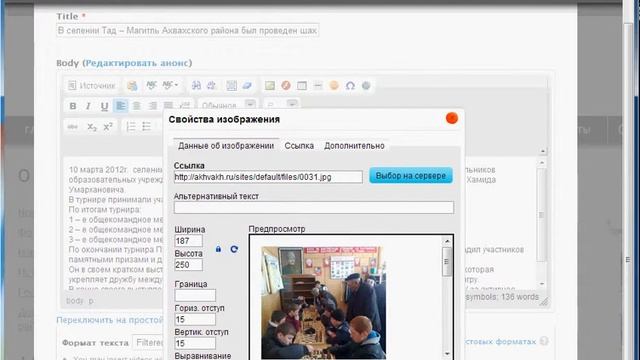This screenshot has width=640, height=360.
Task: Click Выбор на сервере button
Action: point(411,176)
